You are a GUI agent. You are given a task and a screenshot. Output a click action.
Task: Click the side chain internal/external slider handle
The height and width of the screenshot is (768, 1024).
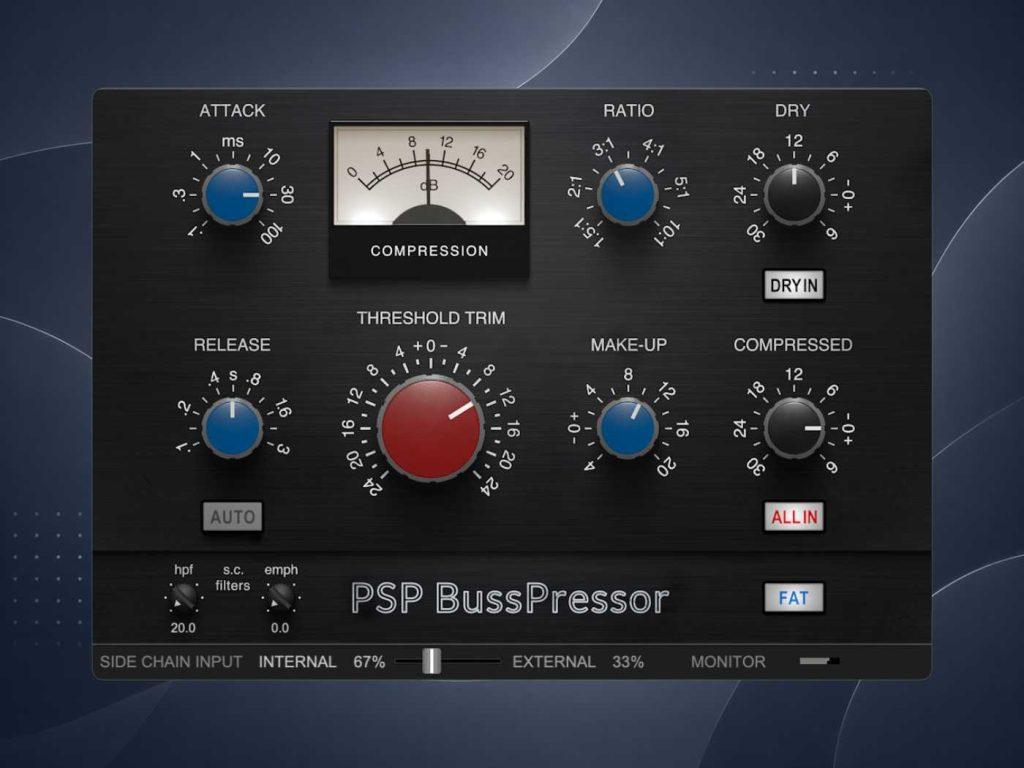click(431, 661)
